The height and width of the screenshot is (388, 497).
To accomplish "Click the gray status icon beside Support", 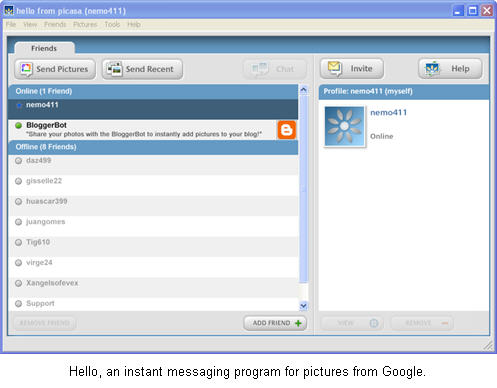I will pyautogui.click(x=19, y=304).
